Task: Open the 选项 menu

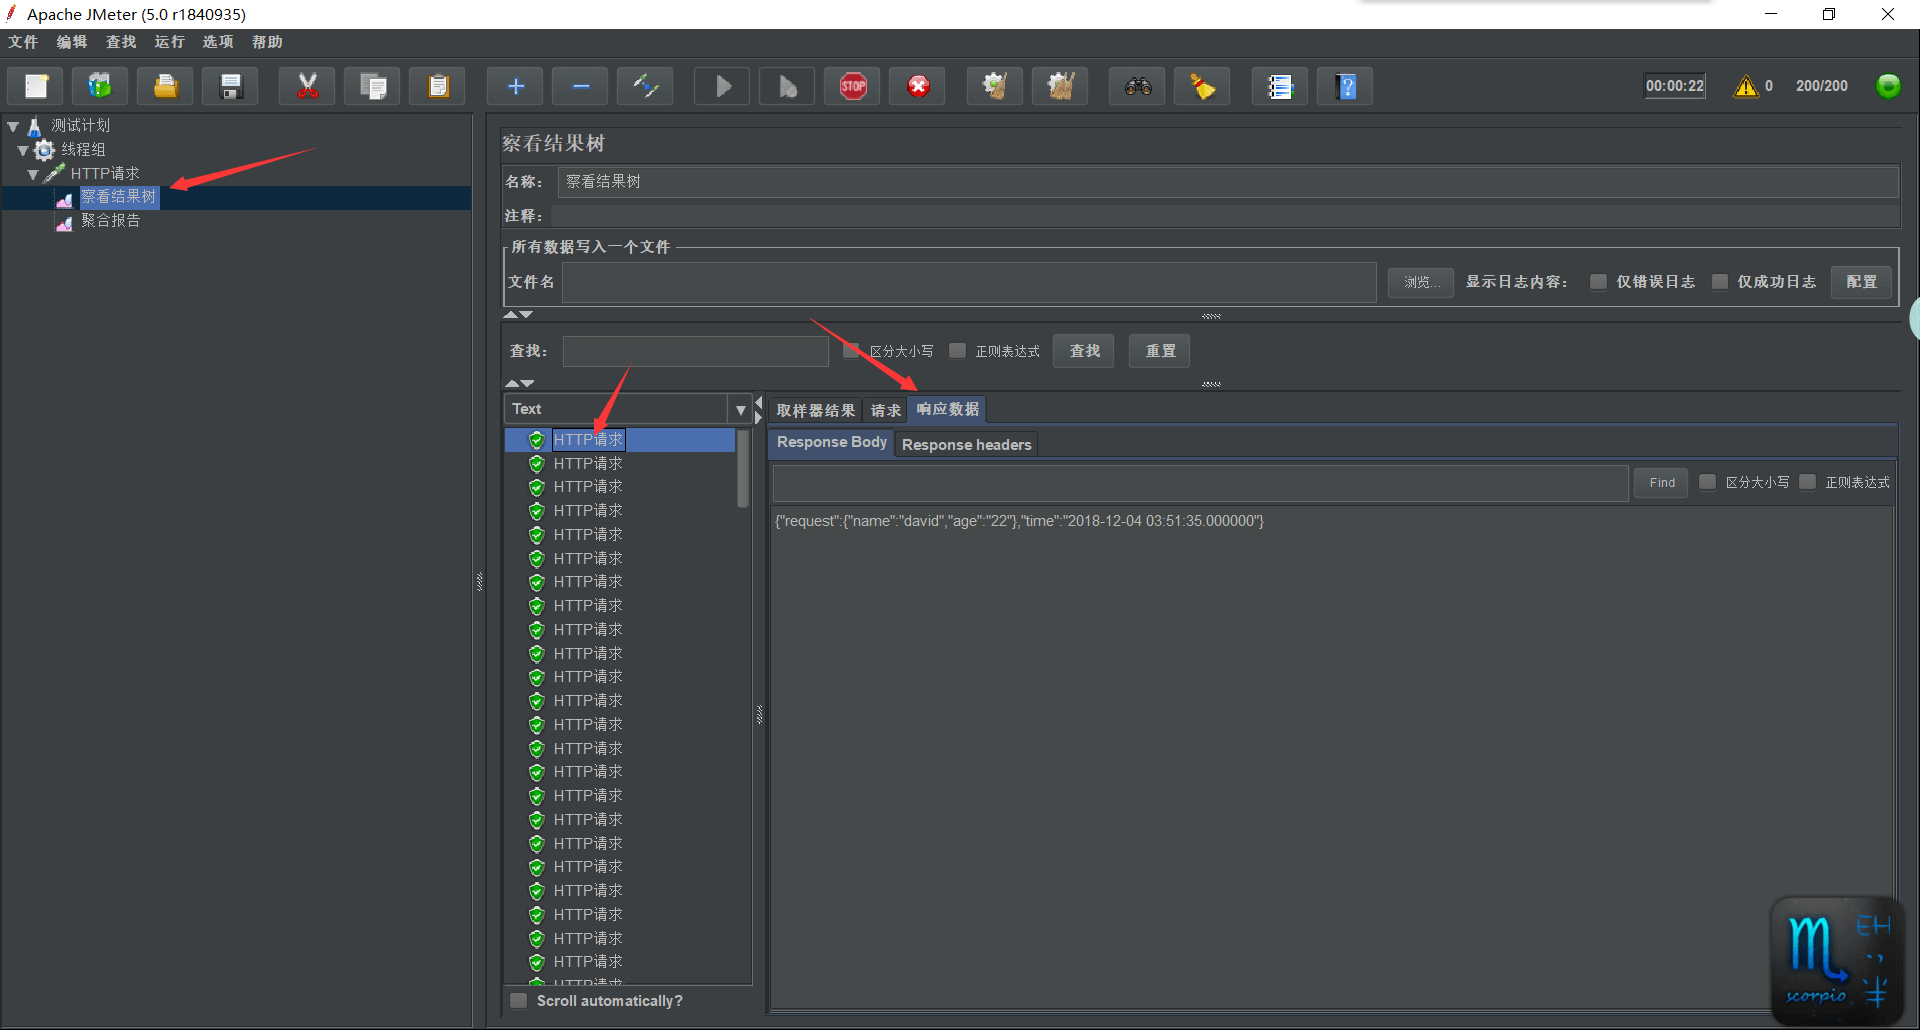Action: [x=218, y=42]
